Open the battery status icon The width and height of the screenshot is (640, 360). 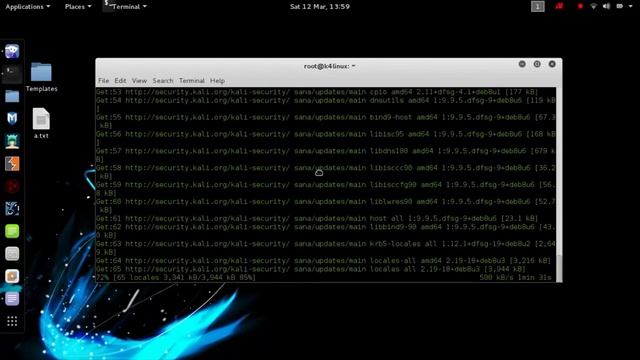click(x=620, y=7)
